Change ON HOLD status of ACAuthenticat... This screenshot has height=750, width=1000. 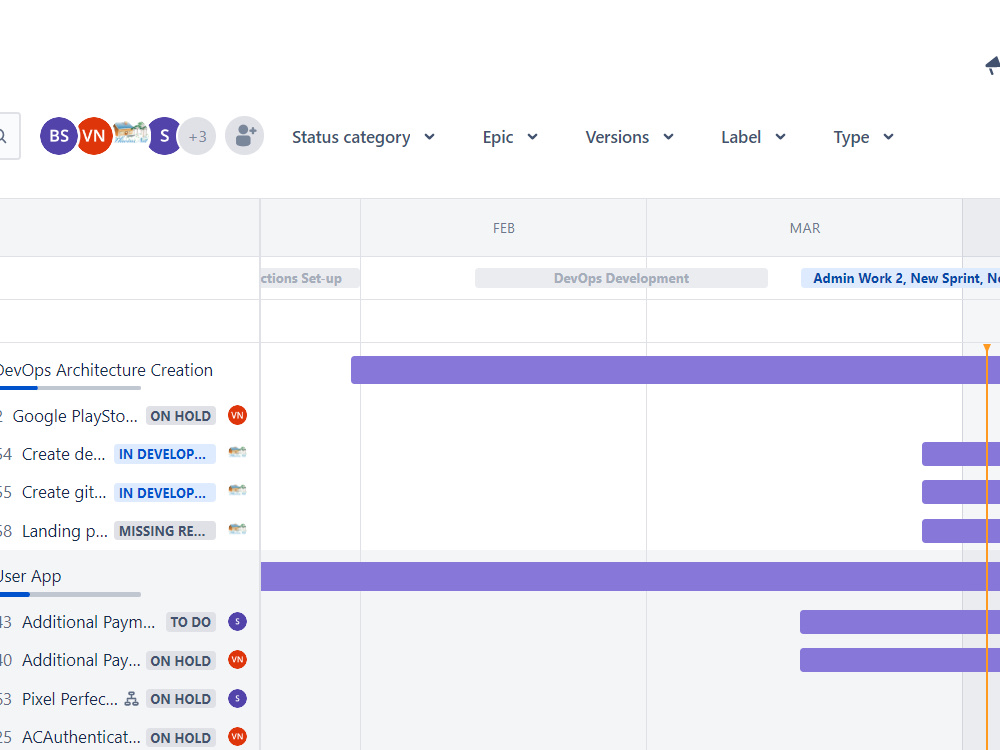[x=180, y=737]
